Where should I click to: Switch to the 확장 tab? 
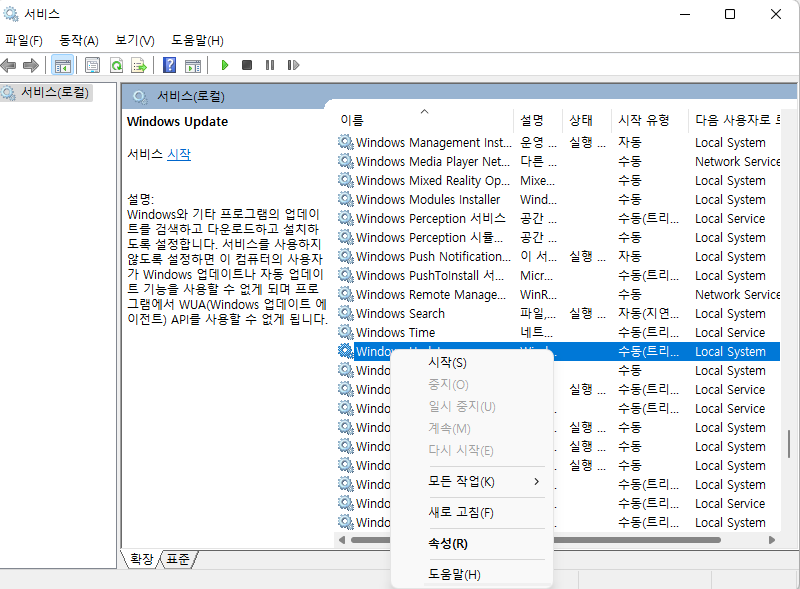point(141,559)
